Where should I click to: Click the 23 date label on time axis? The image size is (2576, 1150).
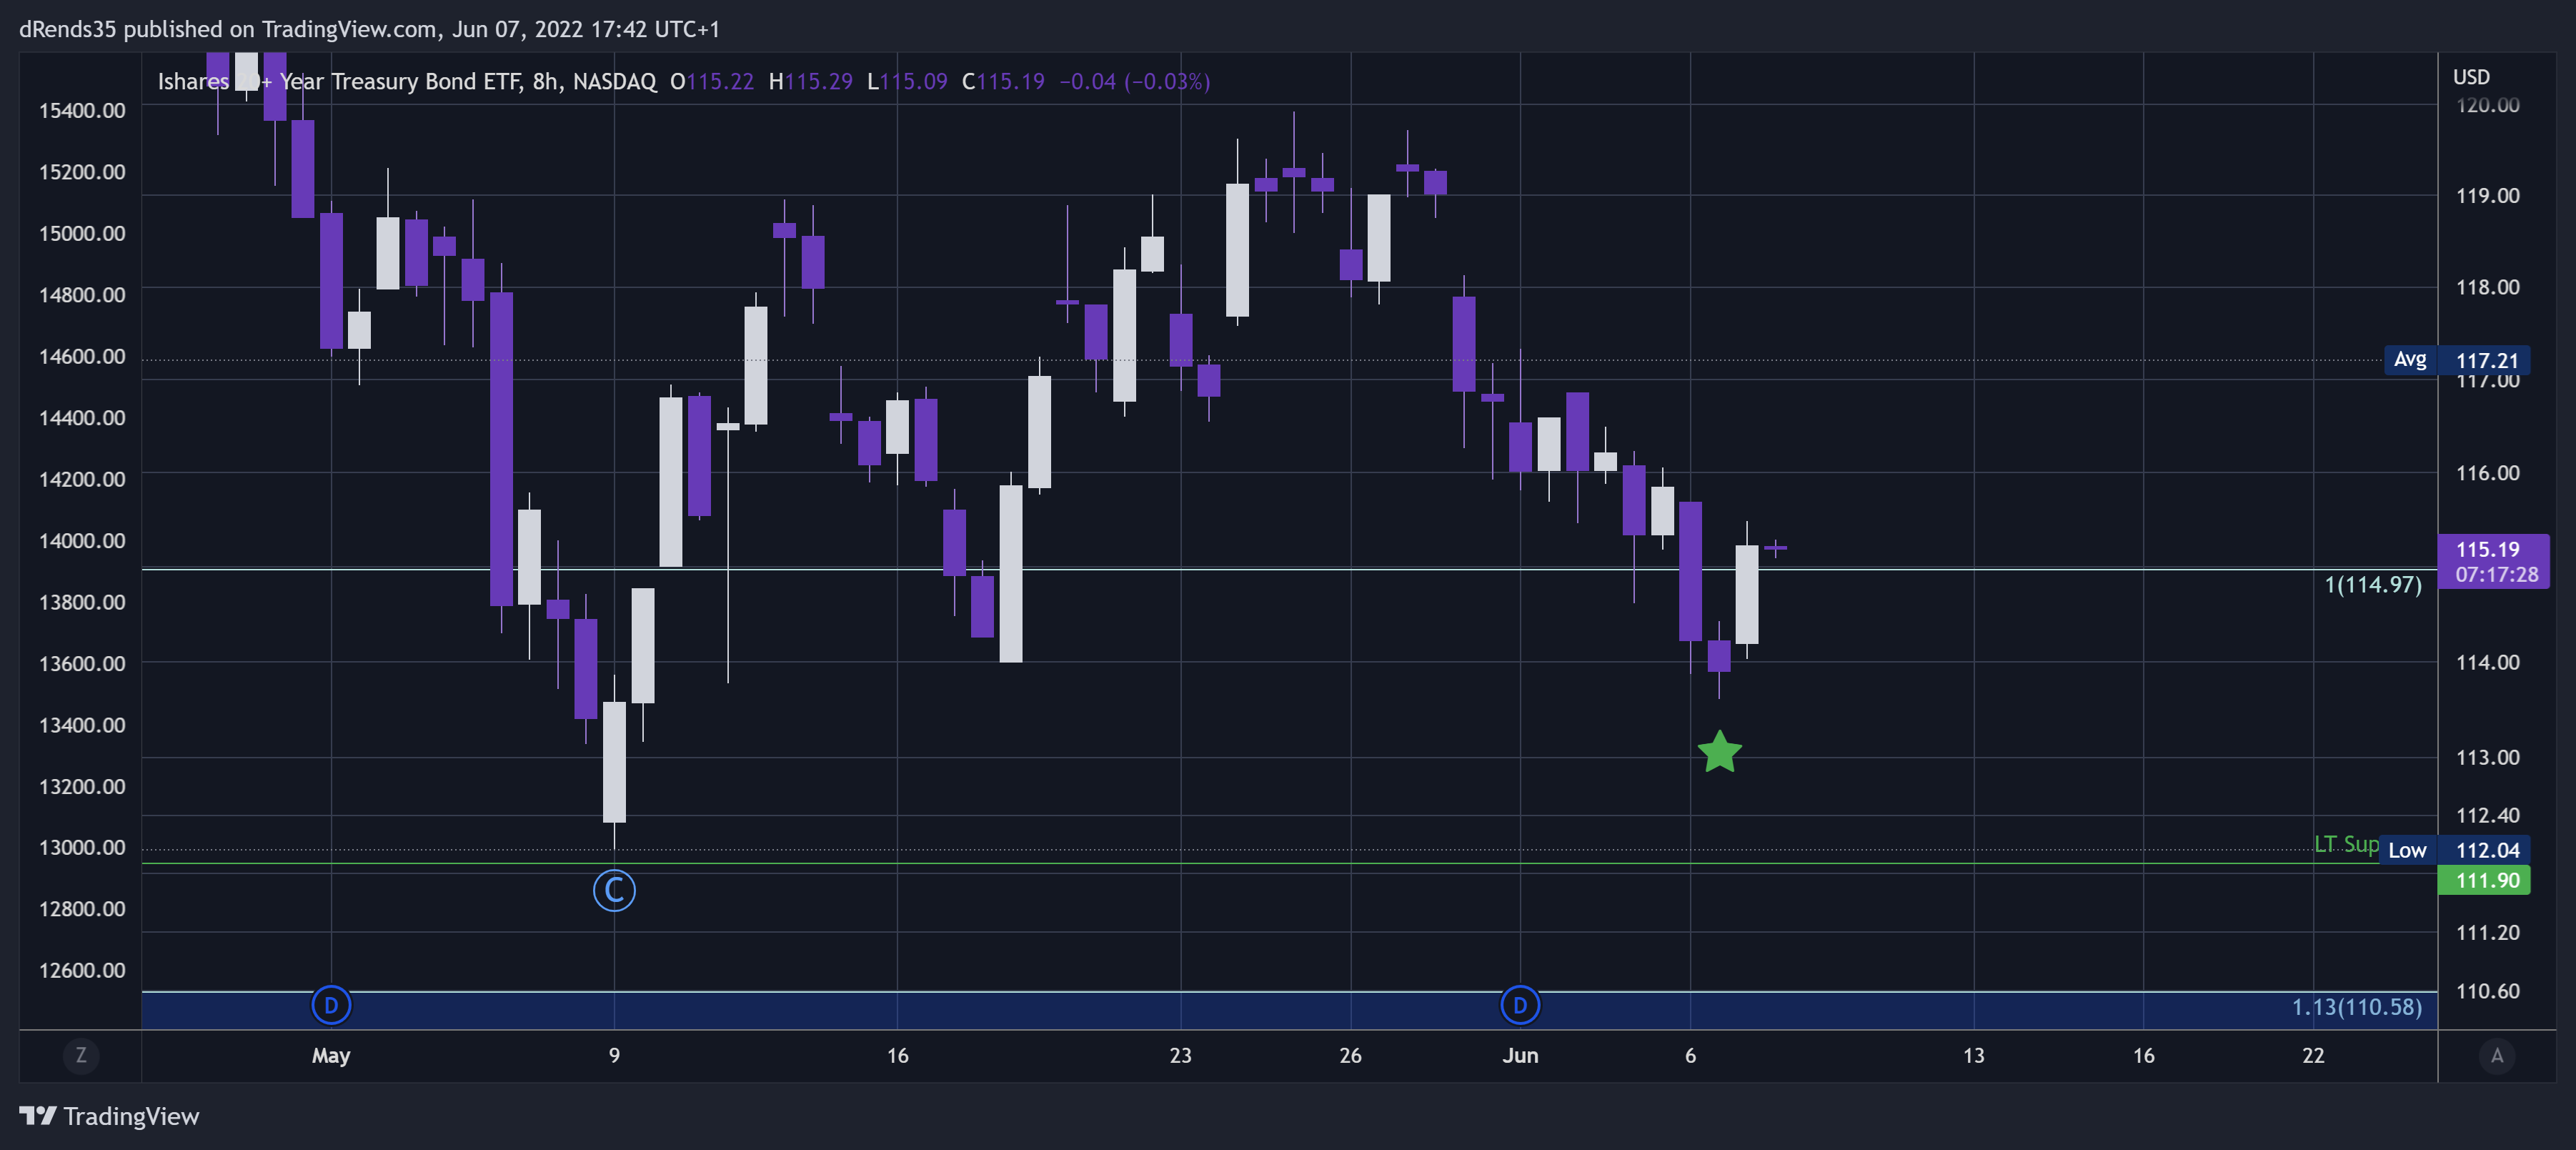pos(1180,1055)
